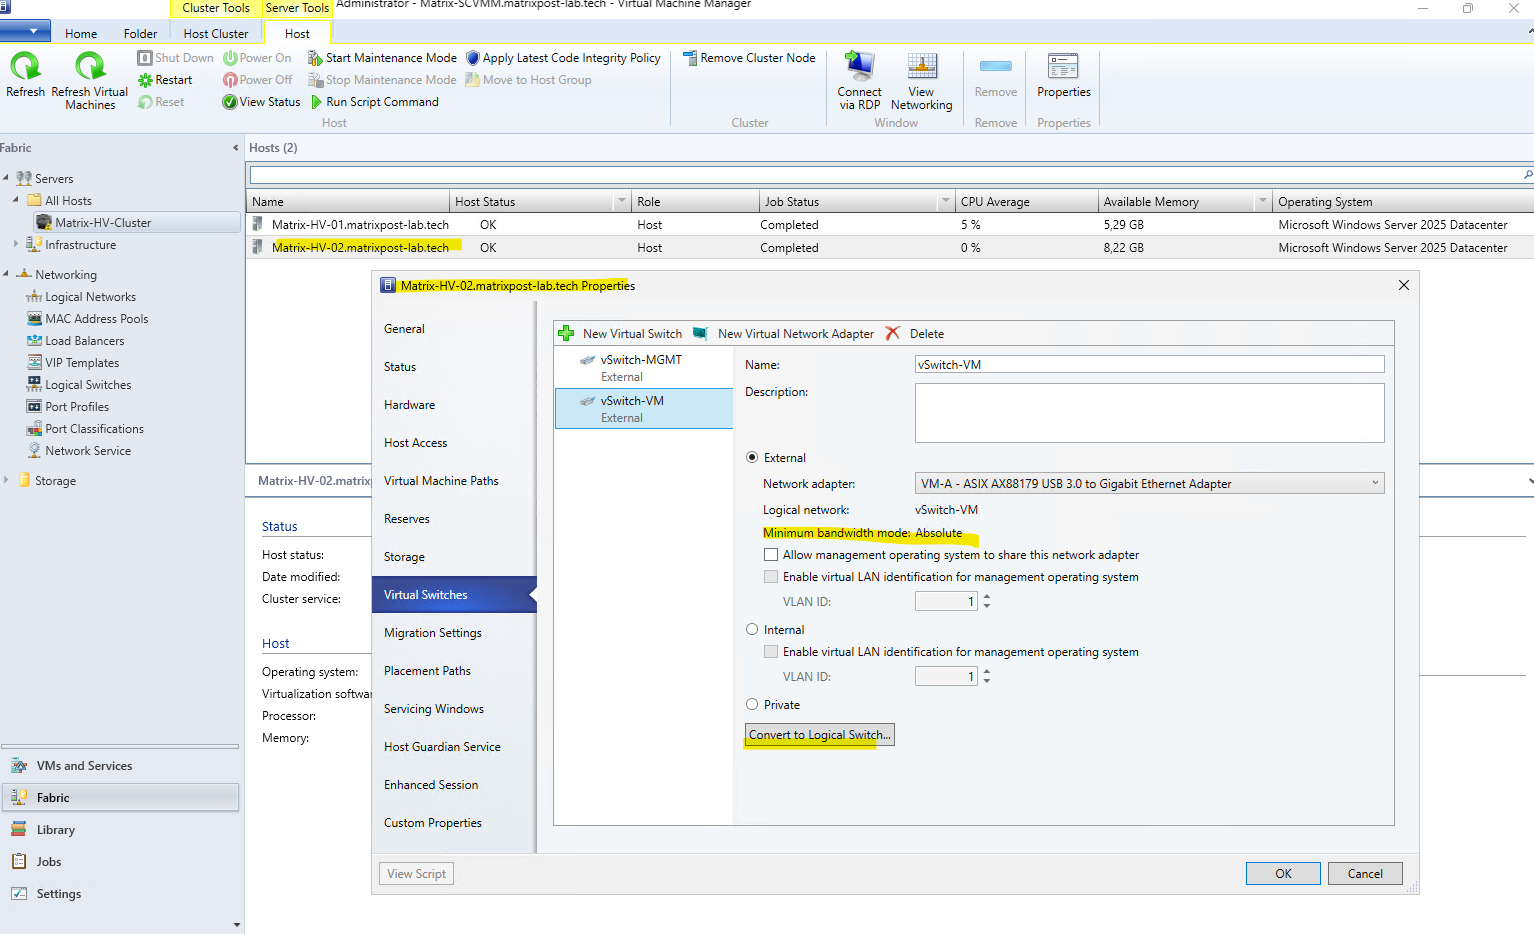The width and height of the screenshot is (1534, 934).
Task: Add a New Virtual Switch
Action: pyautogui.click(x=620, y=334)
